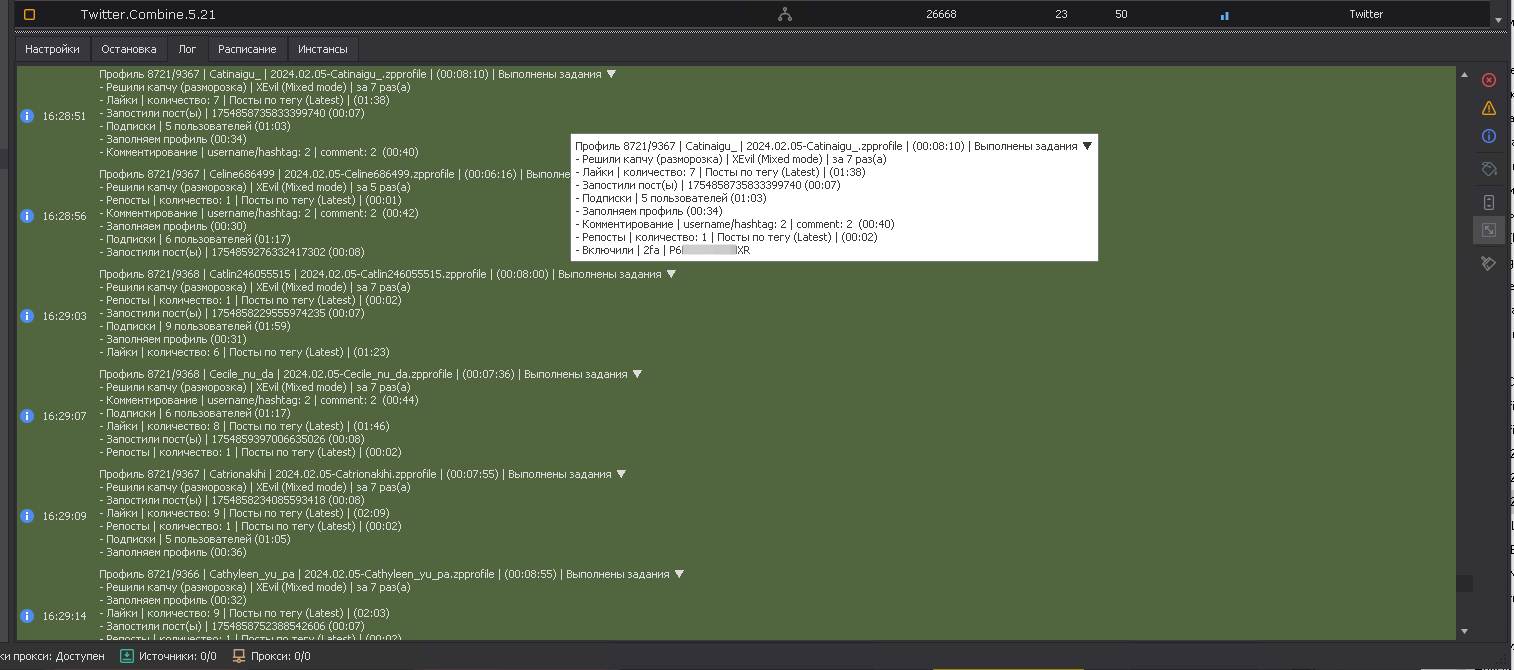
Task: Click the Комментирование line ending (00:44)
Action: point(258,400)
